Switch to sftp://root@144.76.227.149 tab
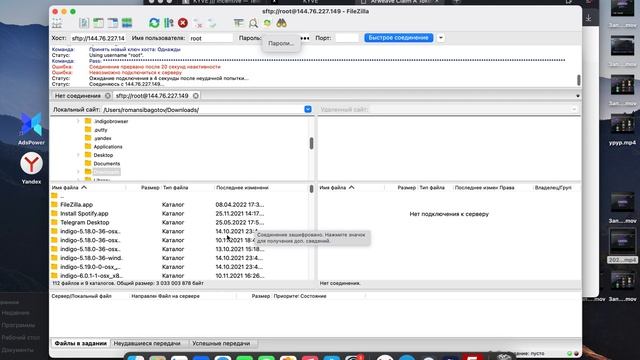 click(x=152, y=96)
